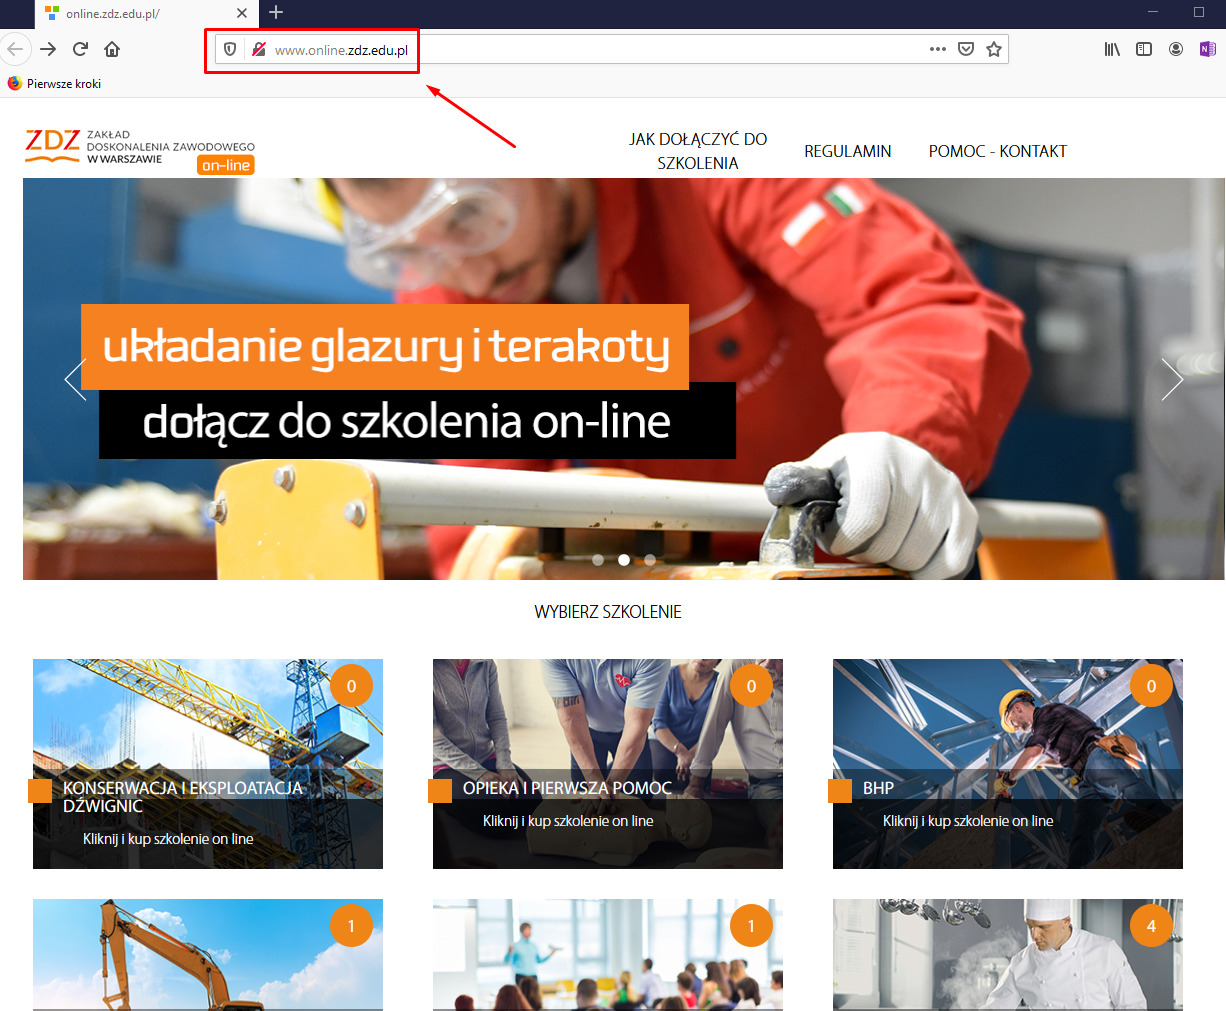Image resolution: width=1226 pixels, height=1011 pixels.
Task: Click buy link under the DŹWIGNIC card
Action: [168, 839]
